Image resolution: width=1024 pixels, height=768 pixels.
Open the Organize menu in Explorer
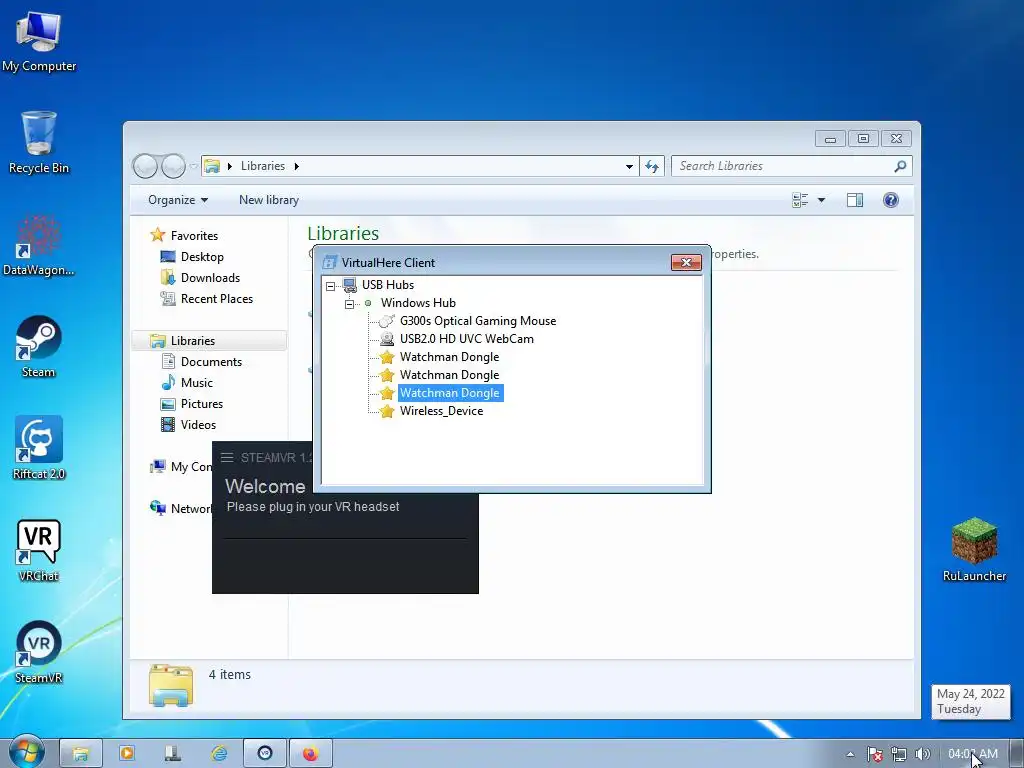[x=178, y=200]
